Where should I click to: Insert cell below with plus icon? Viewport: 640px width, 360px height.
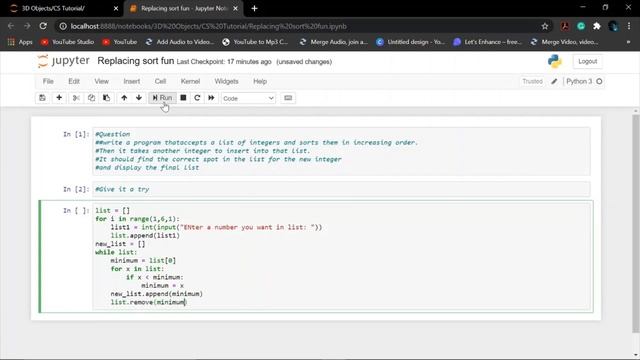[59, 98]
